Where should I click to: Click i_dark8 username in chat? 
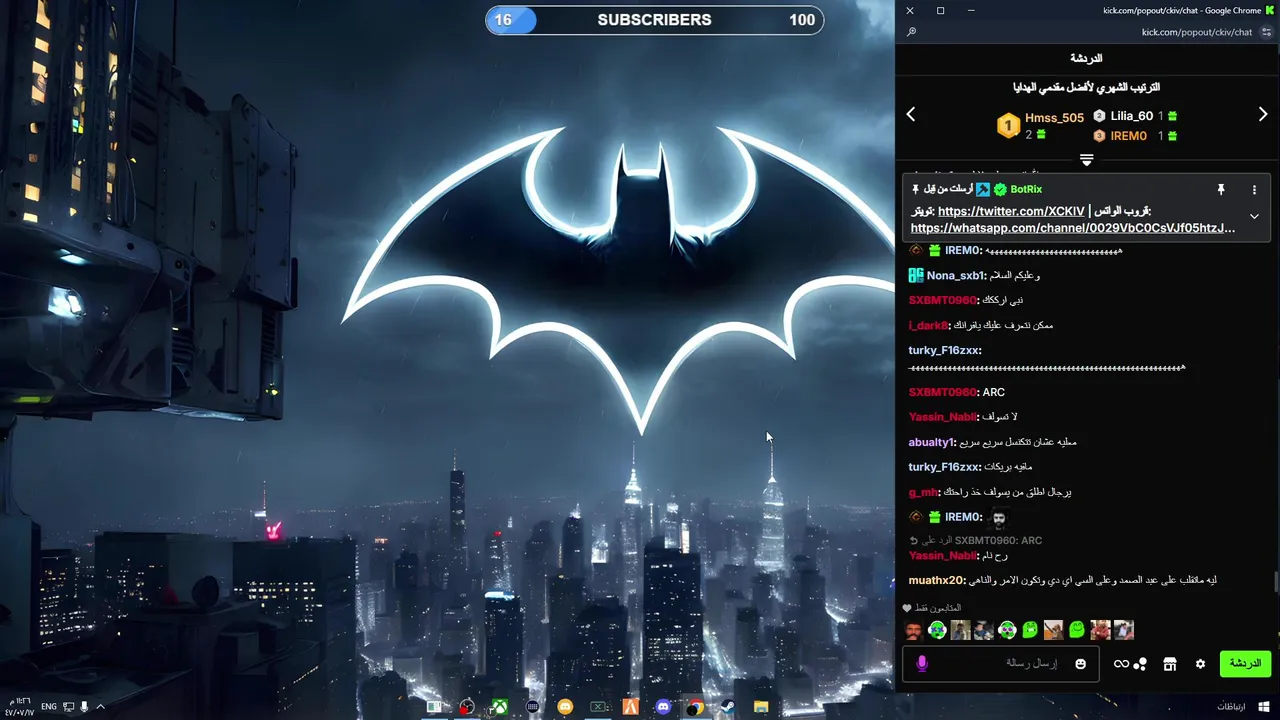coord(927,325)
